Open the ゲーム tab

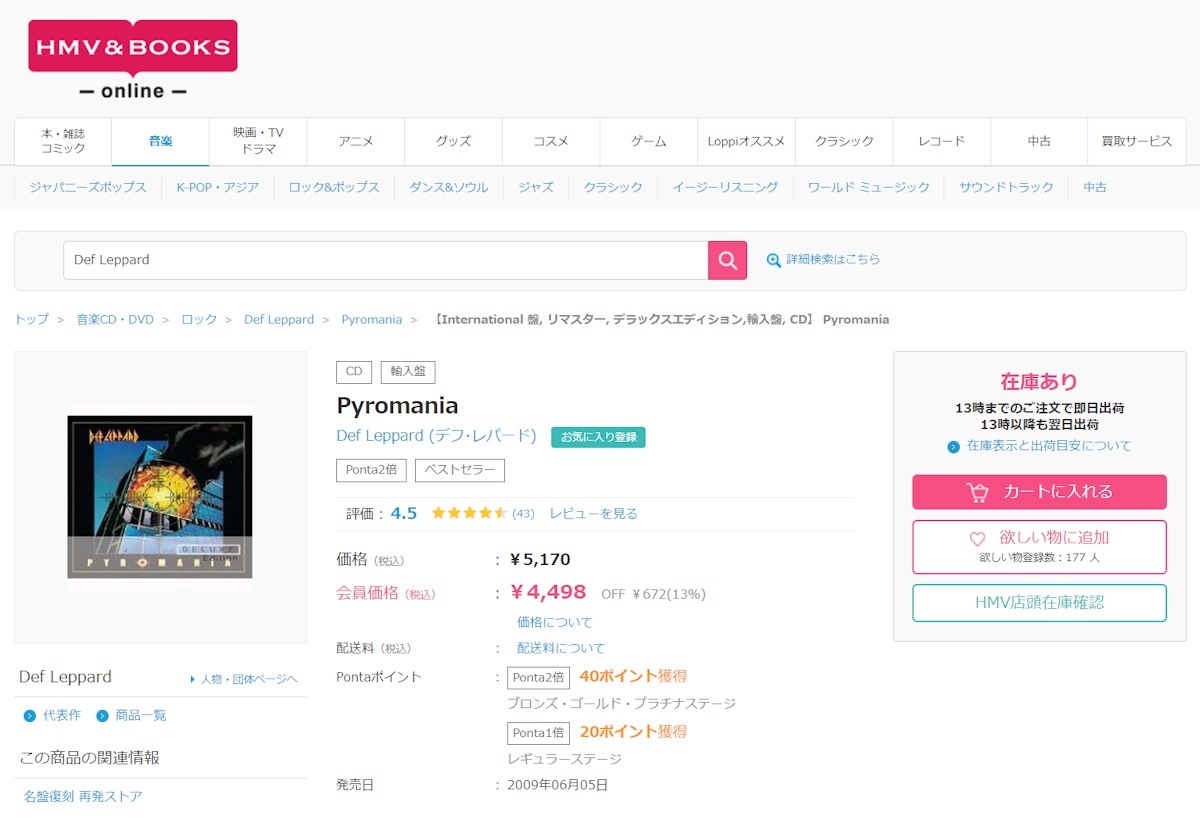tap(649, 141)
